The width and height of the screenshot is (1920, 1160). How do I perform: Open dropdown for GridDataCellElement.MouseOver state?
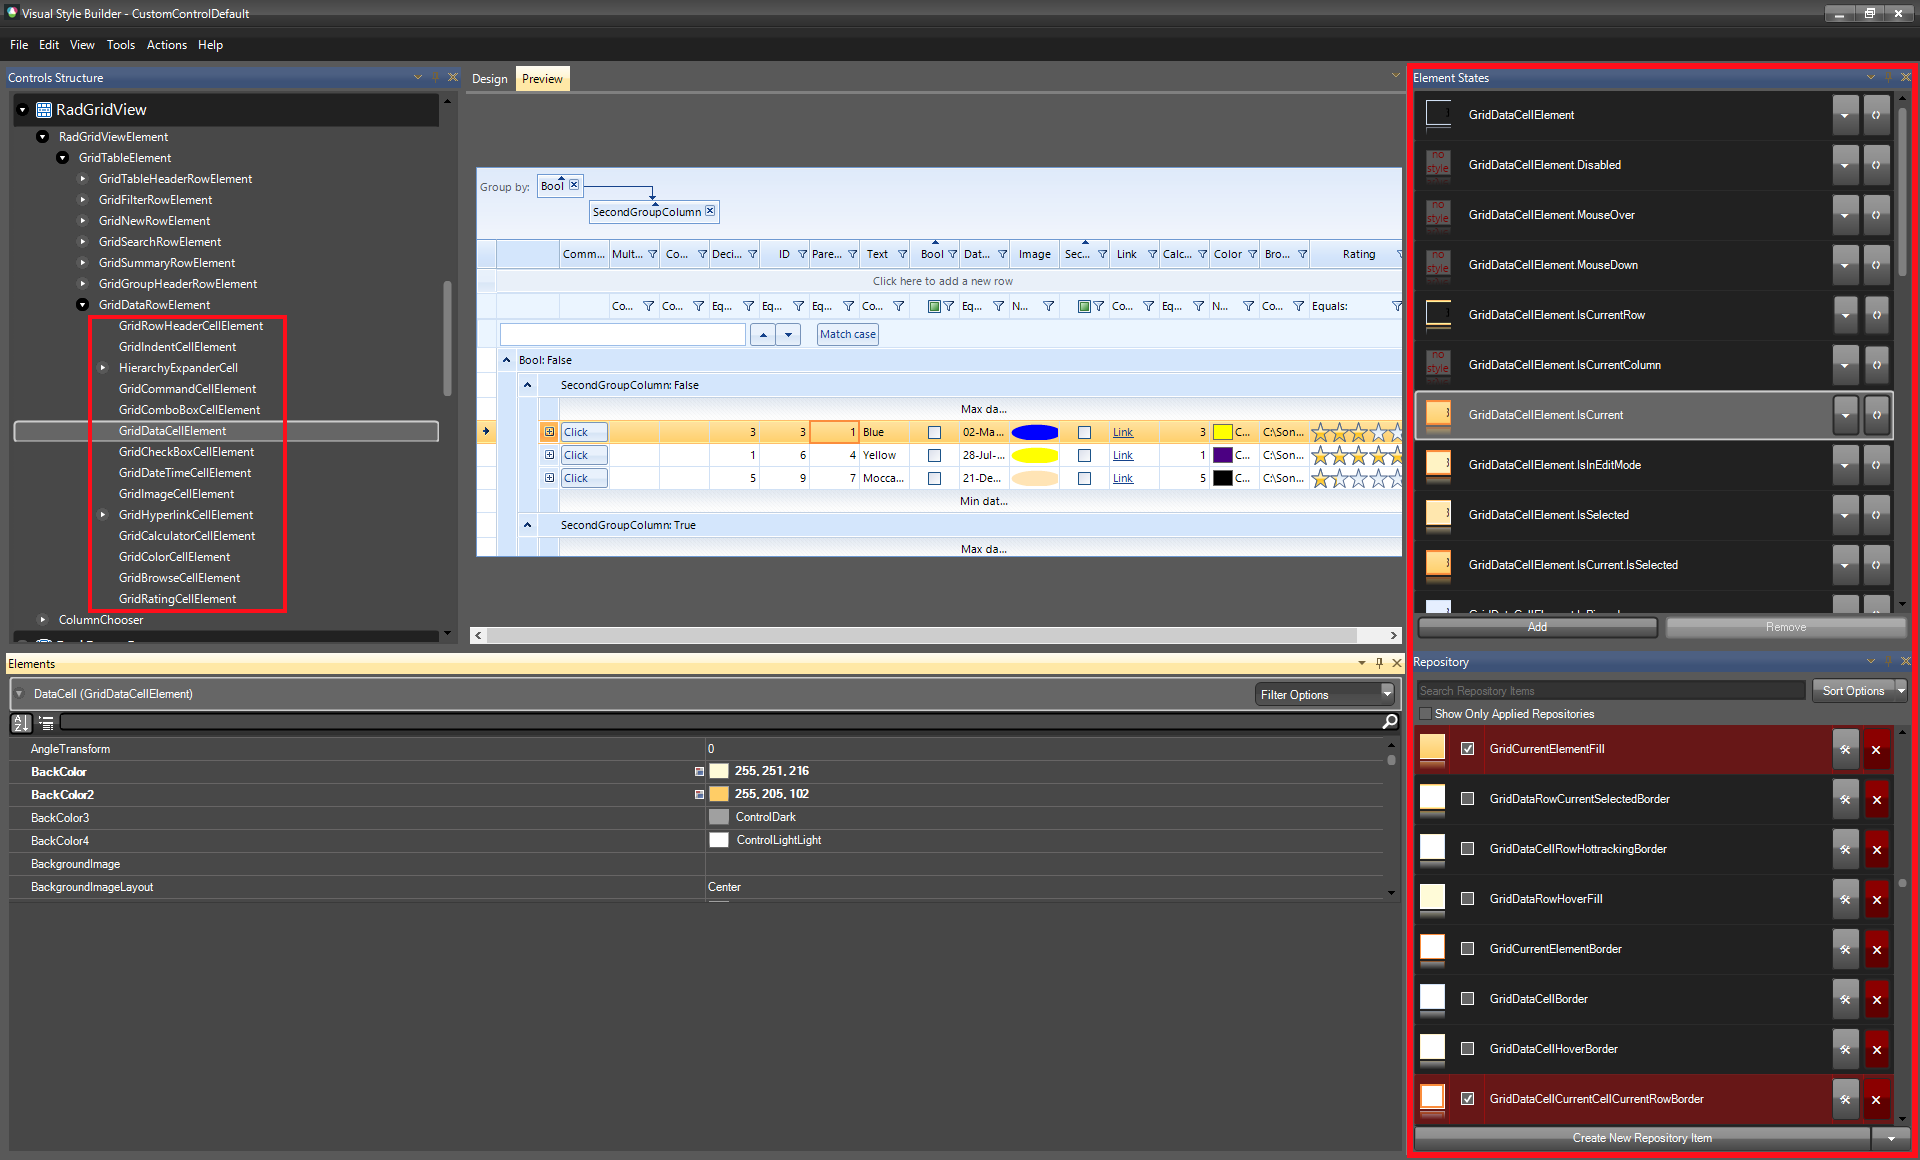(x=1845, y=215)
